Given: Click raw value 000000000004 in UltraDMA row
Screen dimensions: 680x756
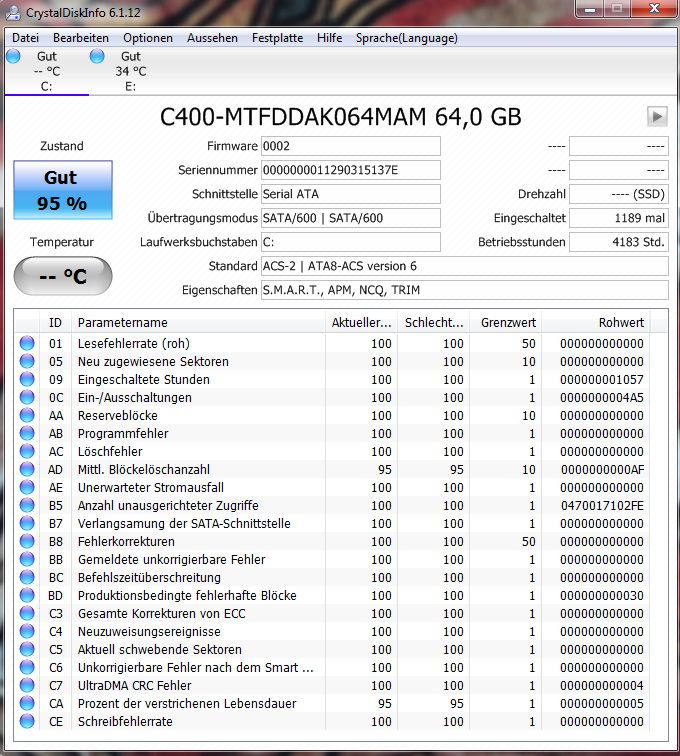Looking at the screenshot, I should pos(602,685).
